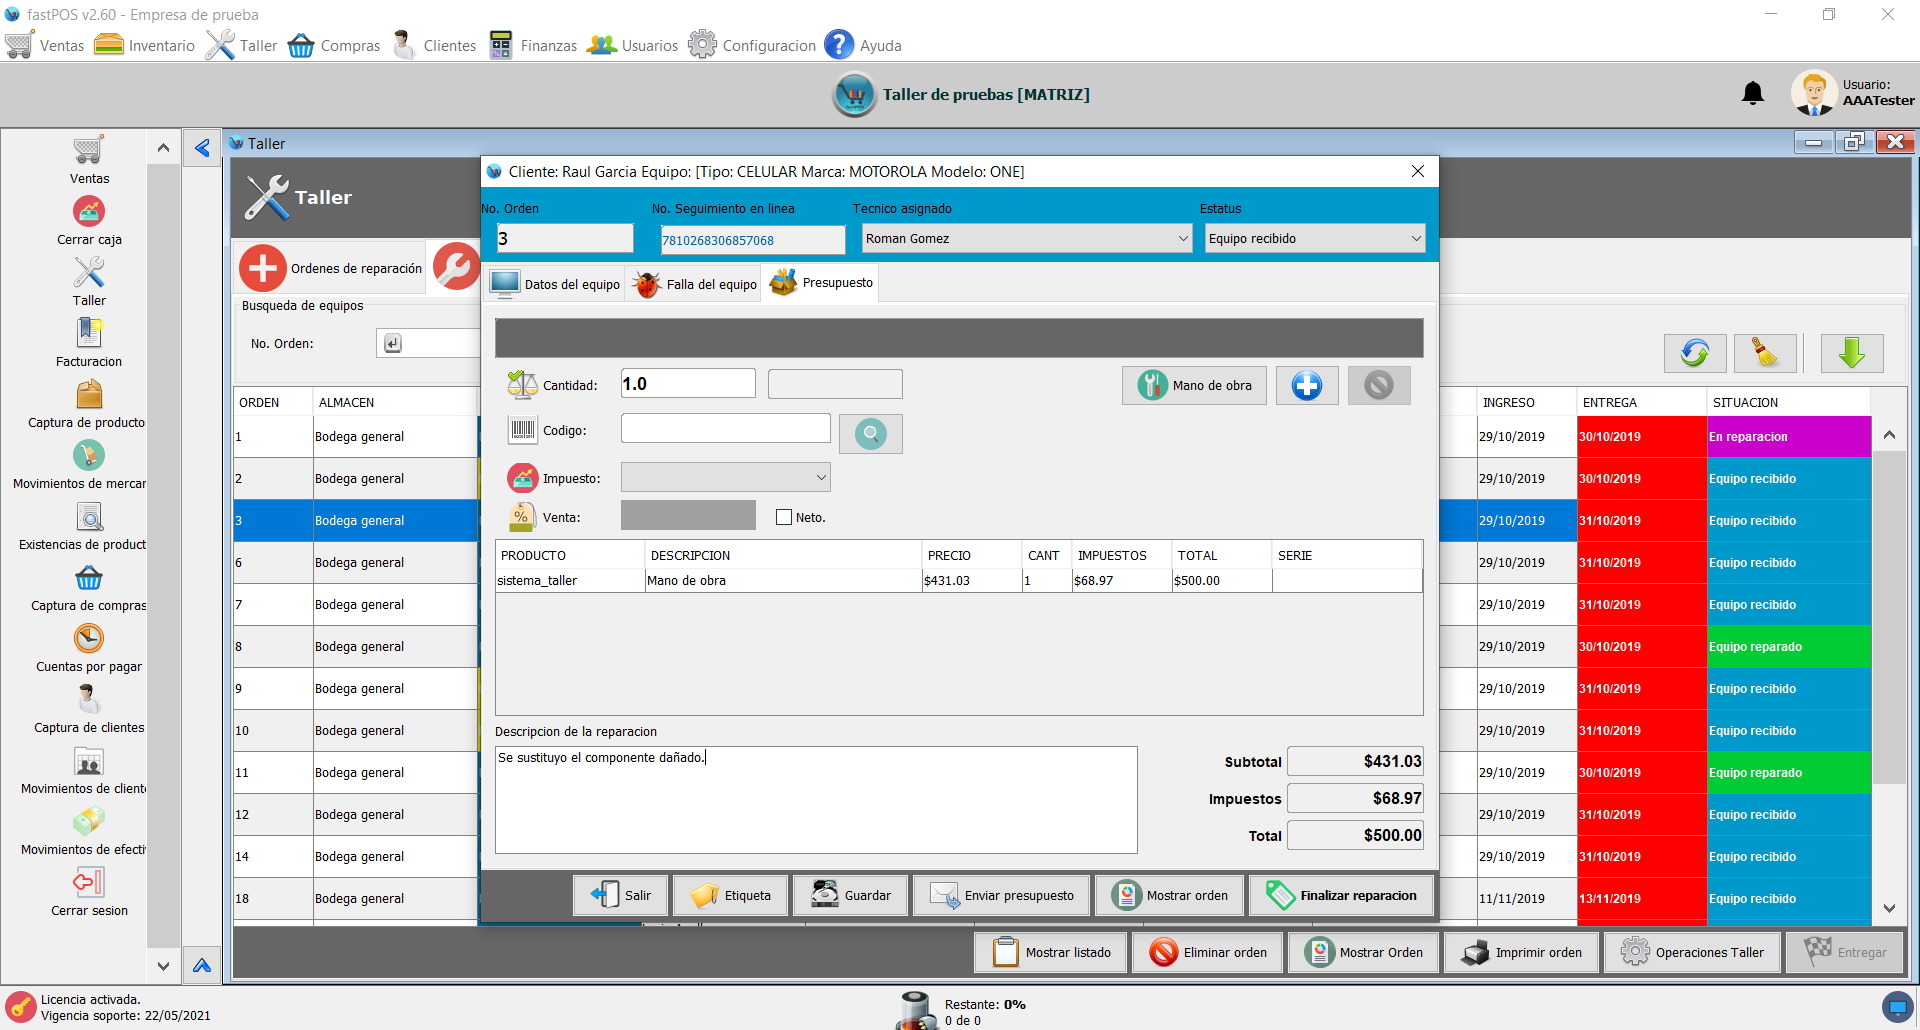Click the broom clear filters icon
The width and height of the screenshot is (1920, 1030).
[x=1764, y=353]
